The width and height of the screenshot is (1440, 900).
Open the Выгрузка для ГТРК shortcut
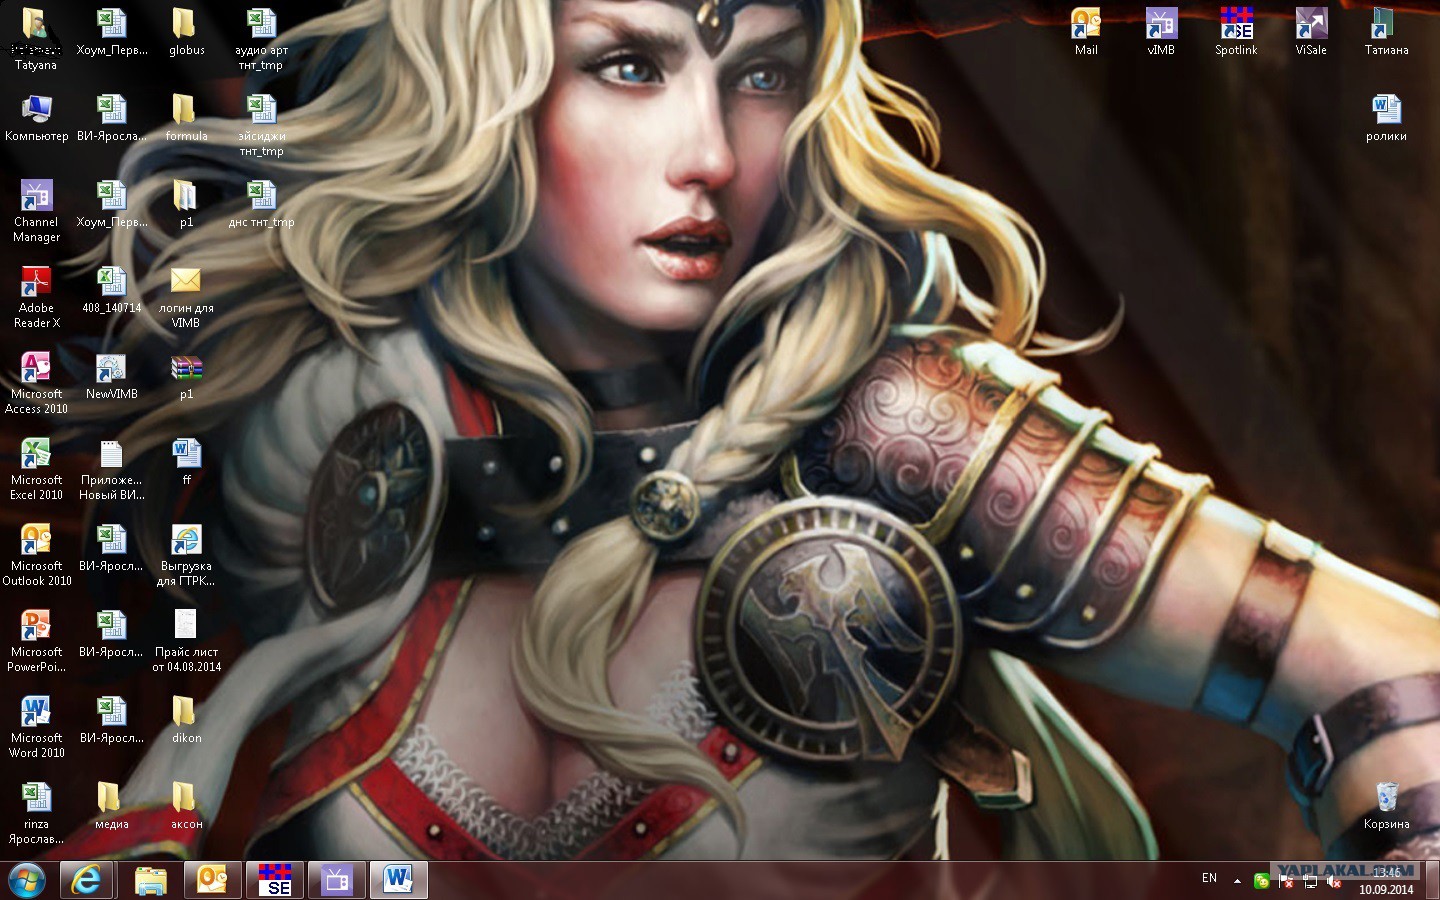(x=186, y=556)
